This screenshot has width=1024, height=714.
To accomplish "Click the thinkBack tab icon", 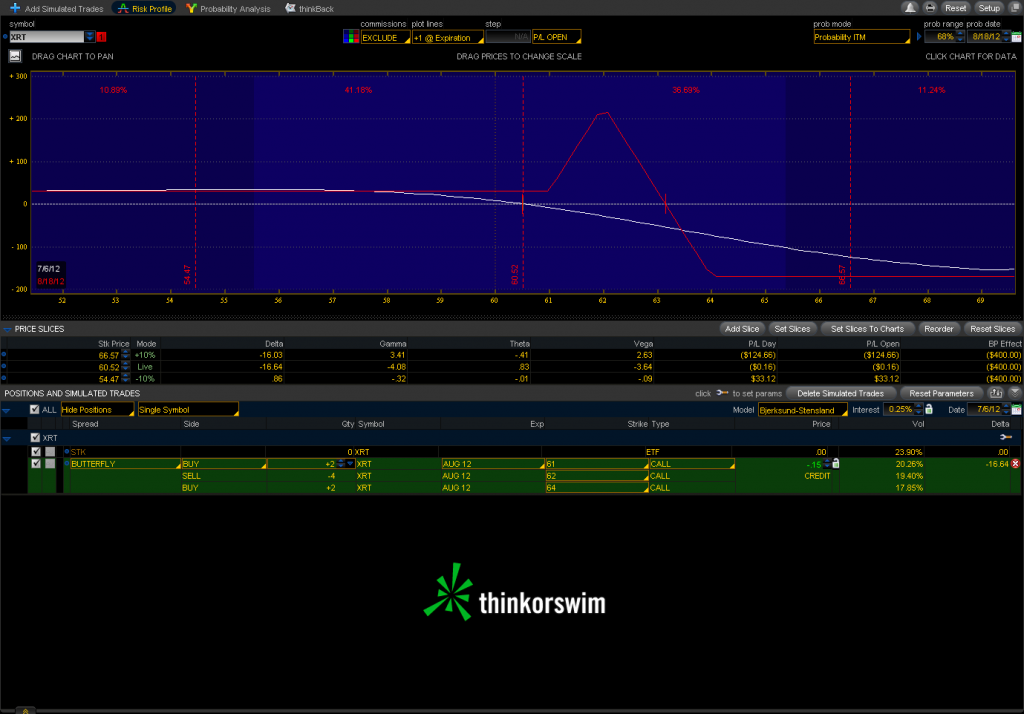I will pyautogui.click(x=290, y=8).
